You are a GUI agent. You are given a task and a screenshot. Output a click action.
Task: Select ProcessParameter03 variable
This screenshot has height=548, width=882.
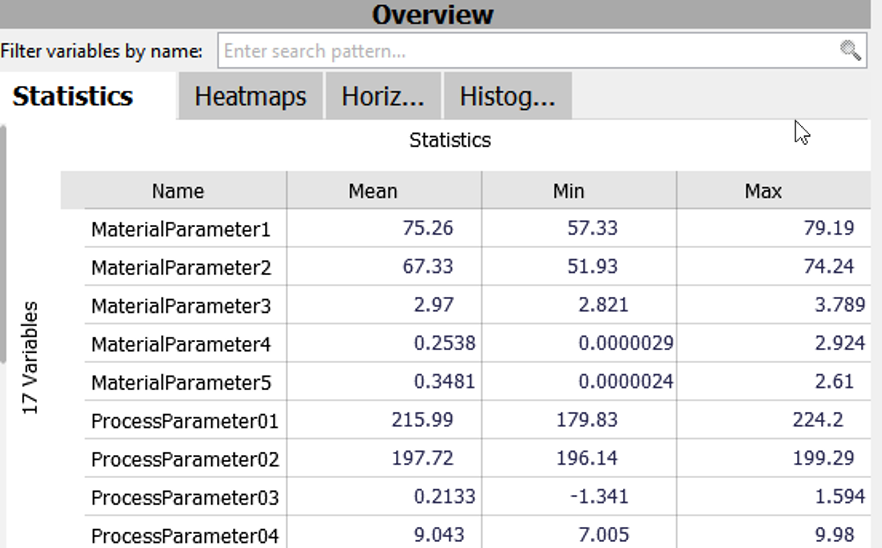[185, 497]
